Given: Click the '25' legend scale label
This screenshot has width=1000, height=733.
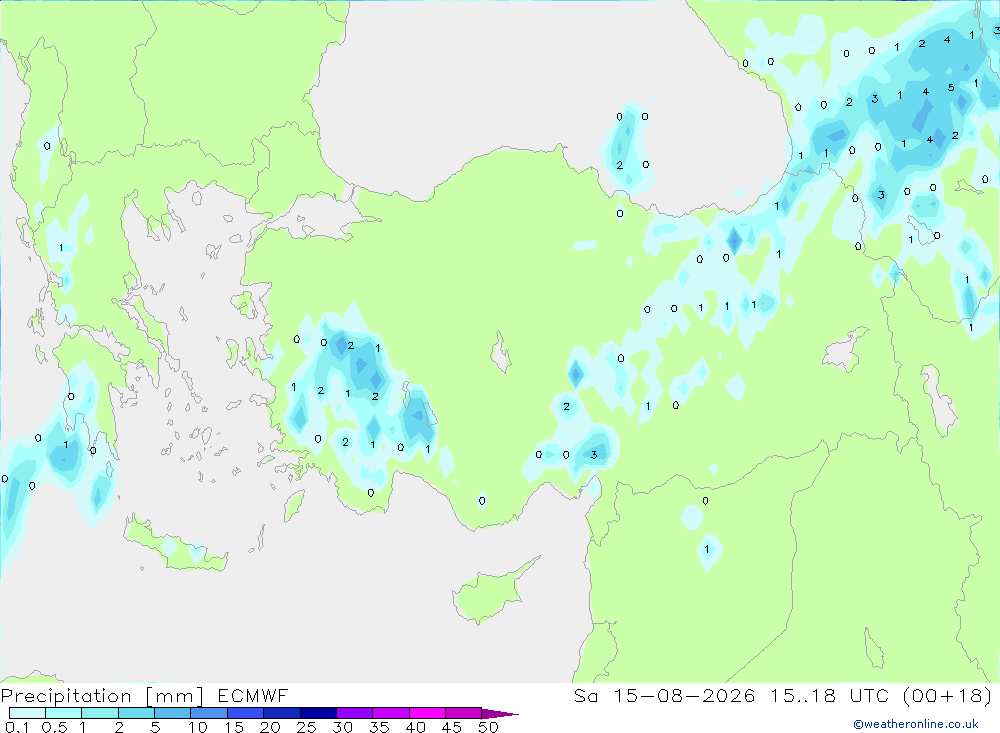Looking at the screenshot, I should coord(306,727).
